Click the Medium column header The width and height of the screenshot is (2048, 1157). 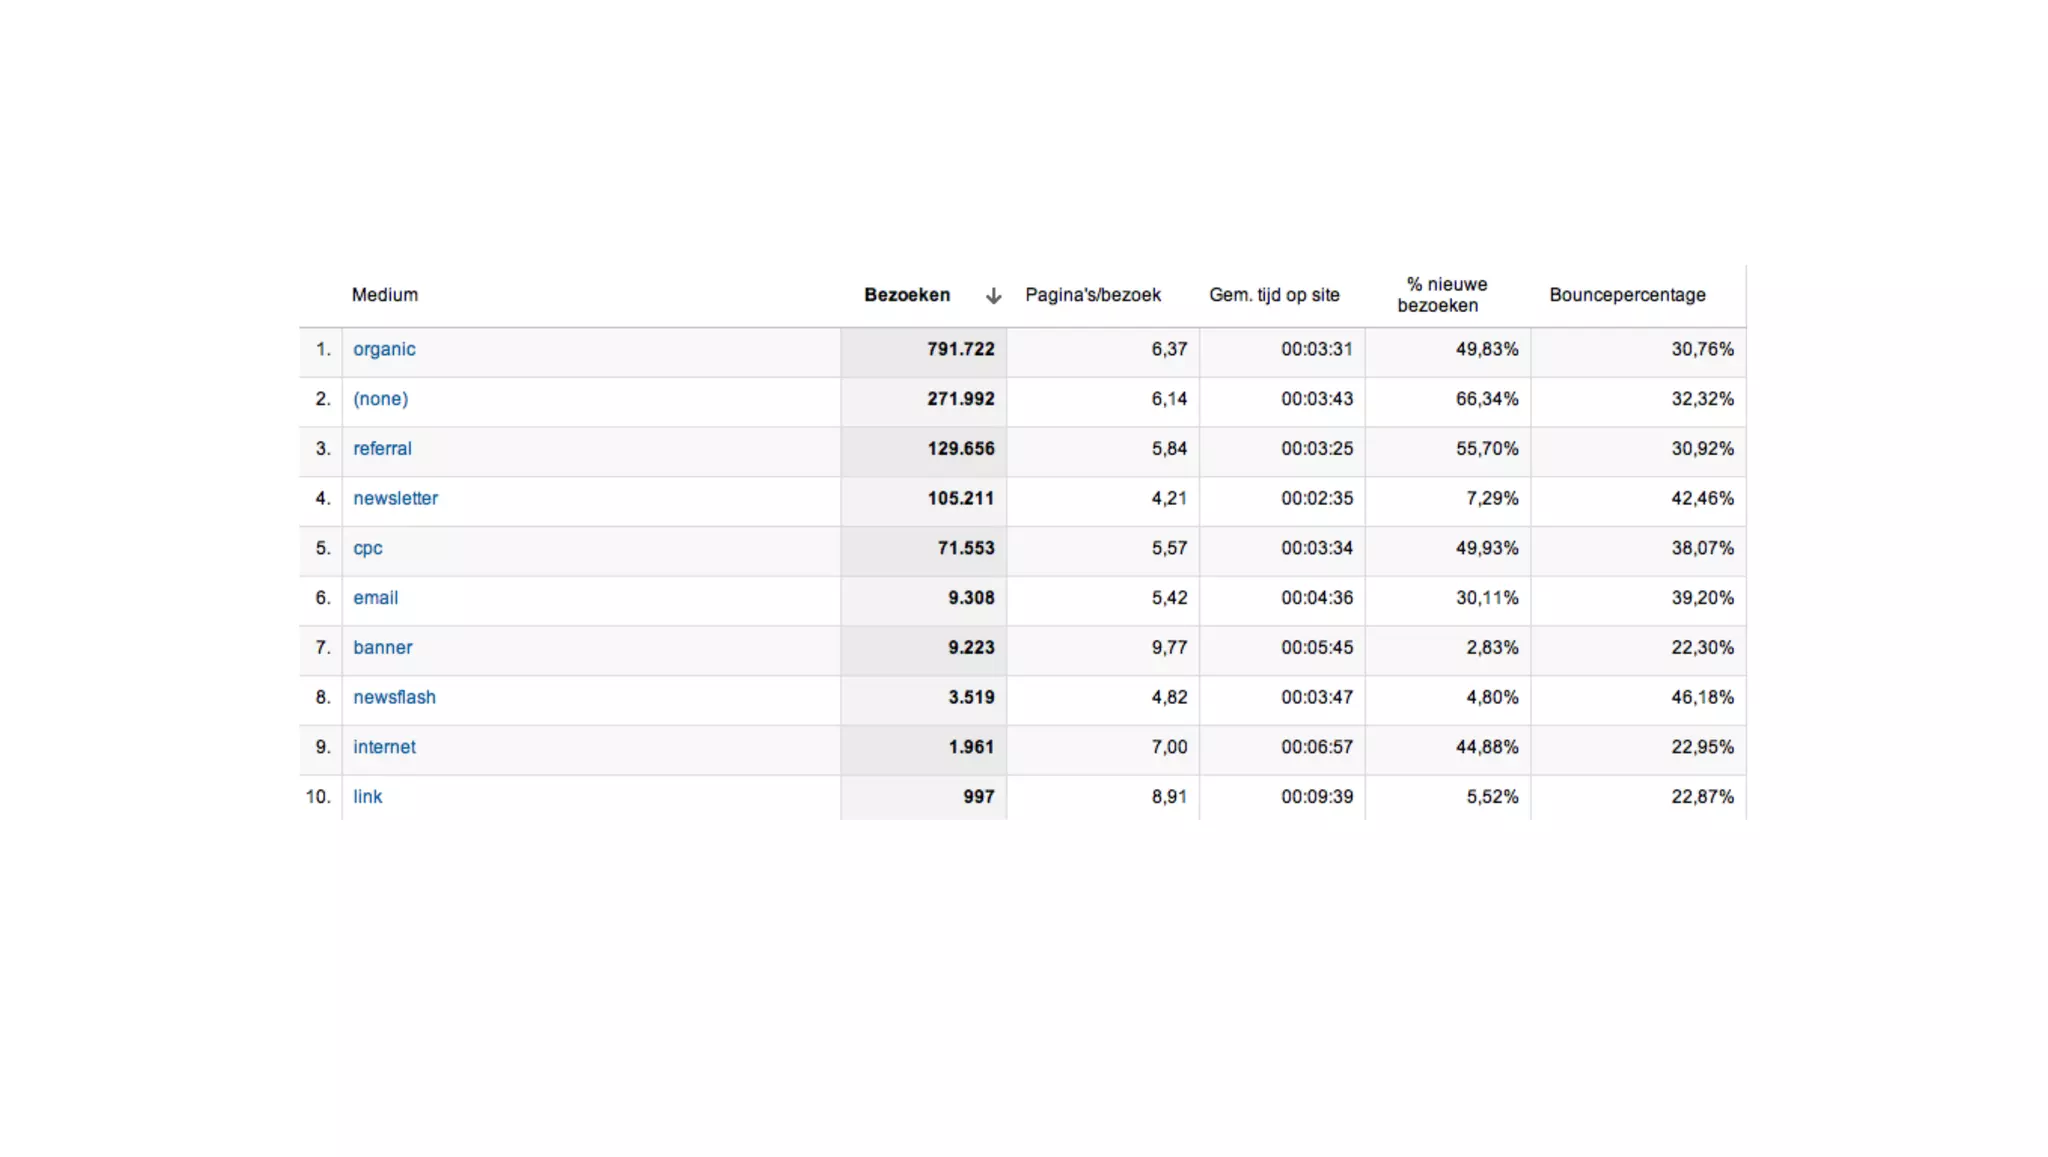click(385, 295)
